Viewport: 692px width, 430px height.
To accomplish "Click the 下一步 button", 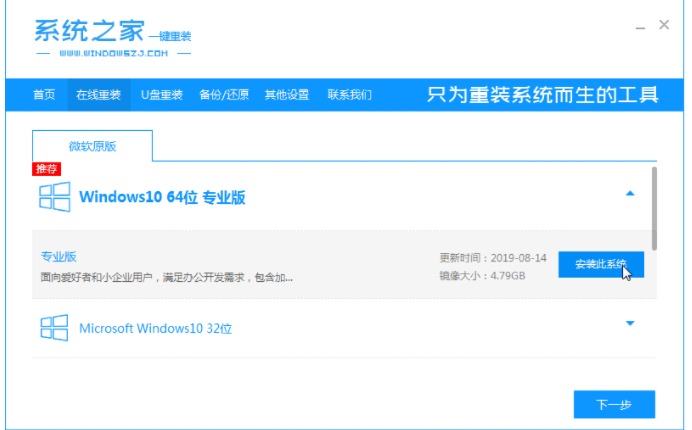I will (614, 404).
